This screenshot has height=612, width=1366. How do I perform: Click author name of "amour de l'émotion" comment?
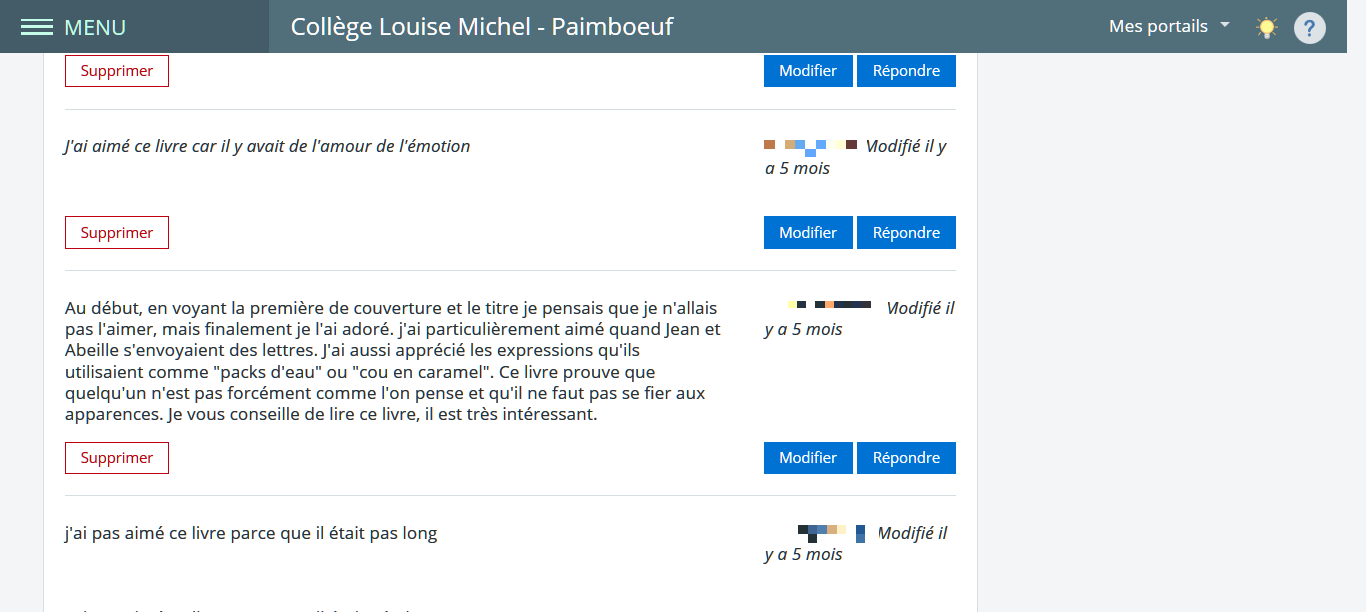click(810, 147)
